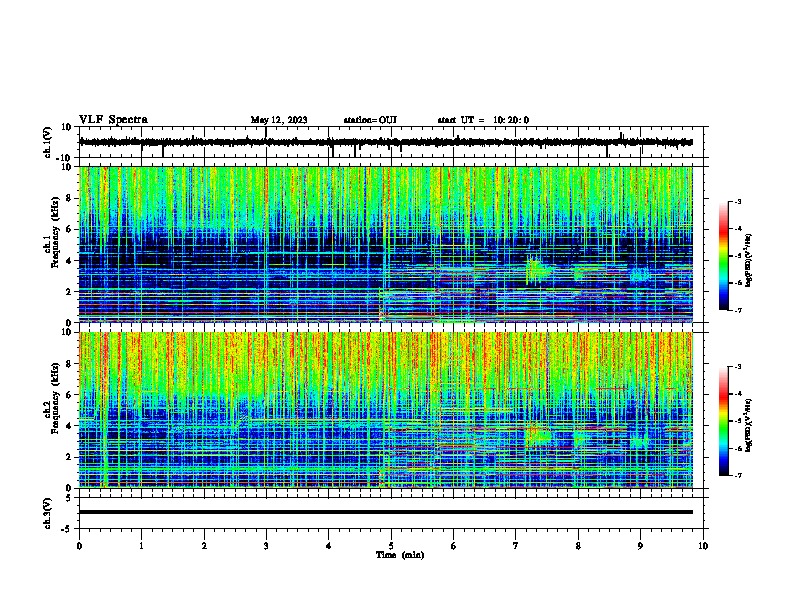792x612 pixels.
Task: Click the ch.1 spectrogram color bar
Action: coord(723,256)
